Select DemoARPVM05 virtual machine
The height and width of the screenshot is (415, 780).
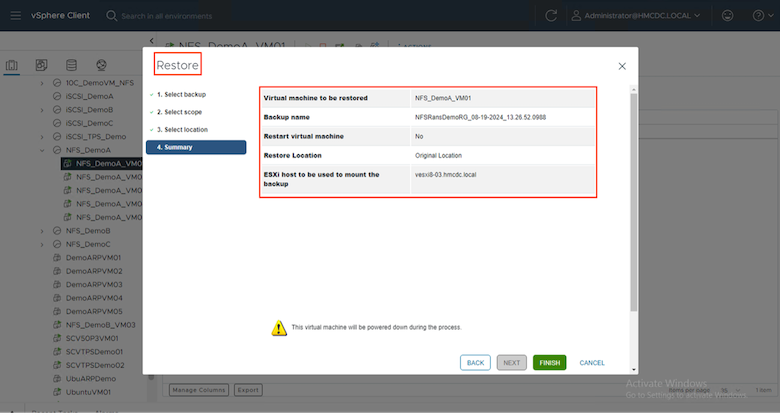(x=94, y=311)
